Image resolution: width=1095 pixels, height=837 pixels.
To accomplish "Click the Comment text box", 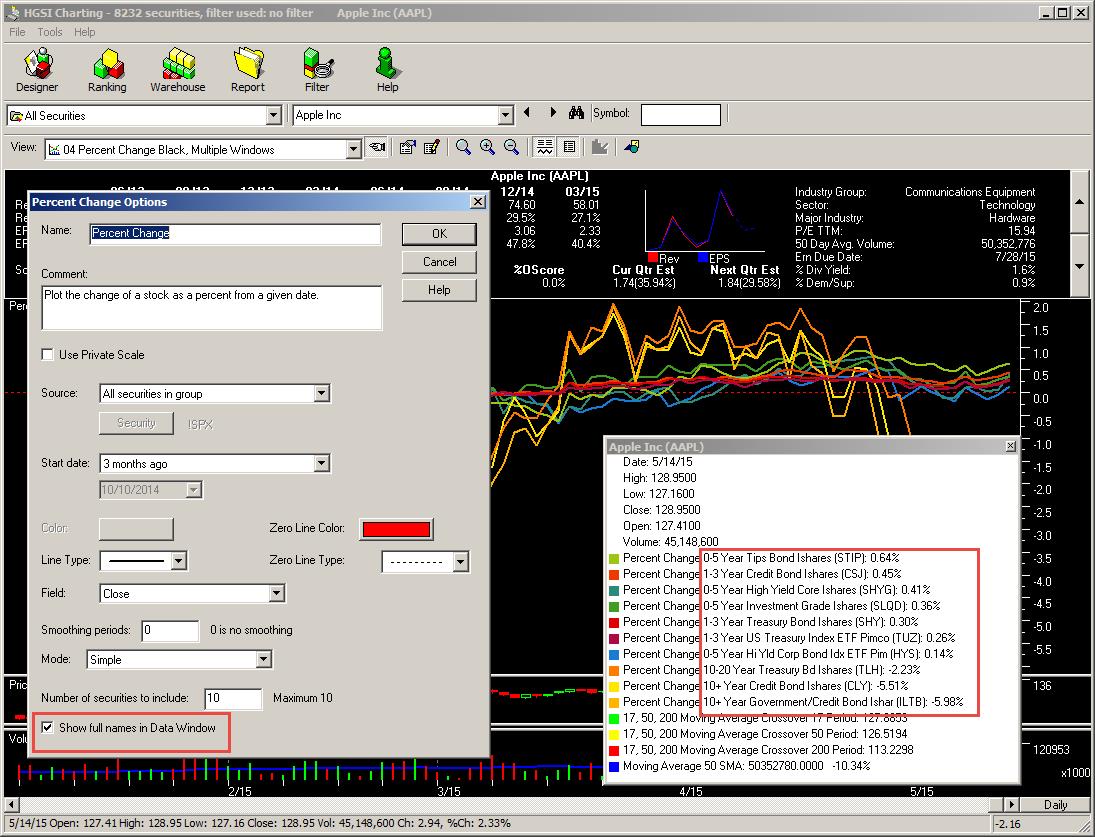I will pyautogui.click(x=212, y=307).
